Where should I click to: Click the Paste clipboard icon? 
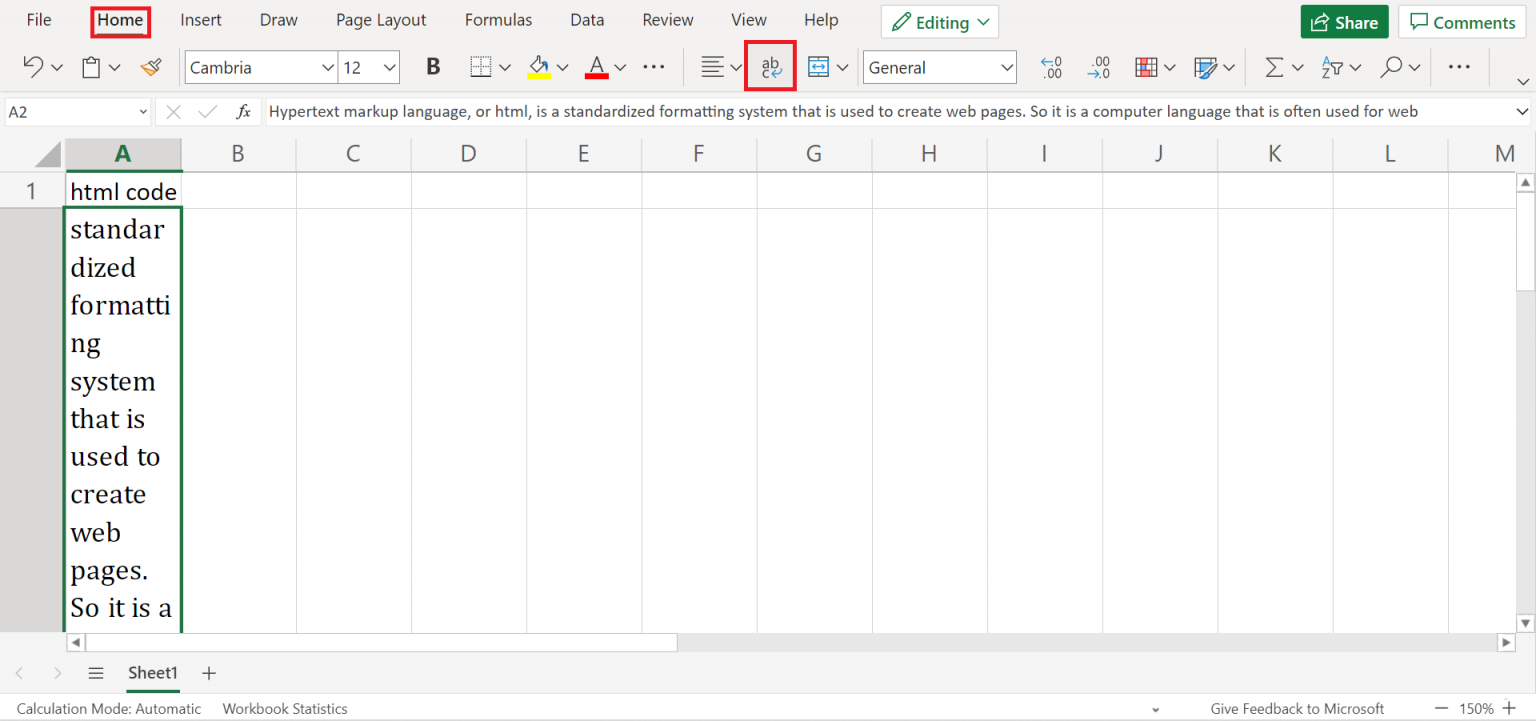[89, 67]
